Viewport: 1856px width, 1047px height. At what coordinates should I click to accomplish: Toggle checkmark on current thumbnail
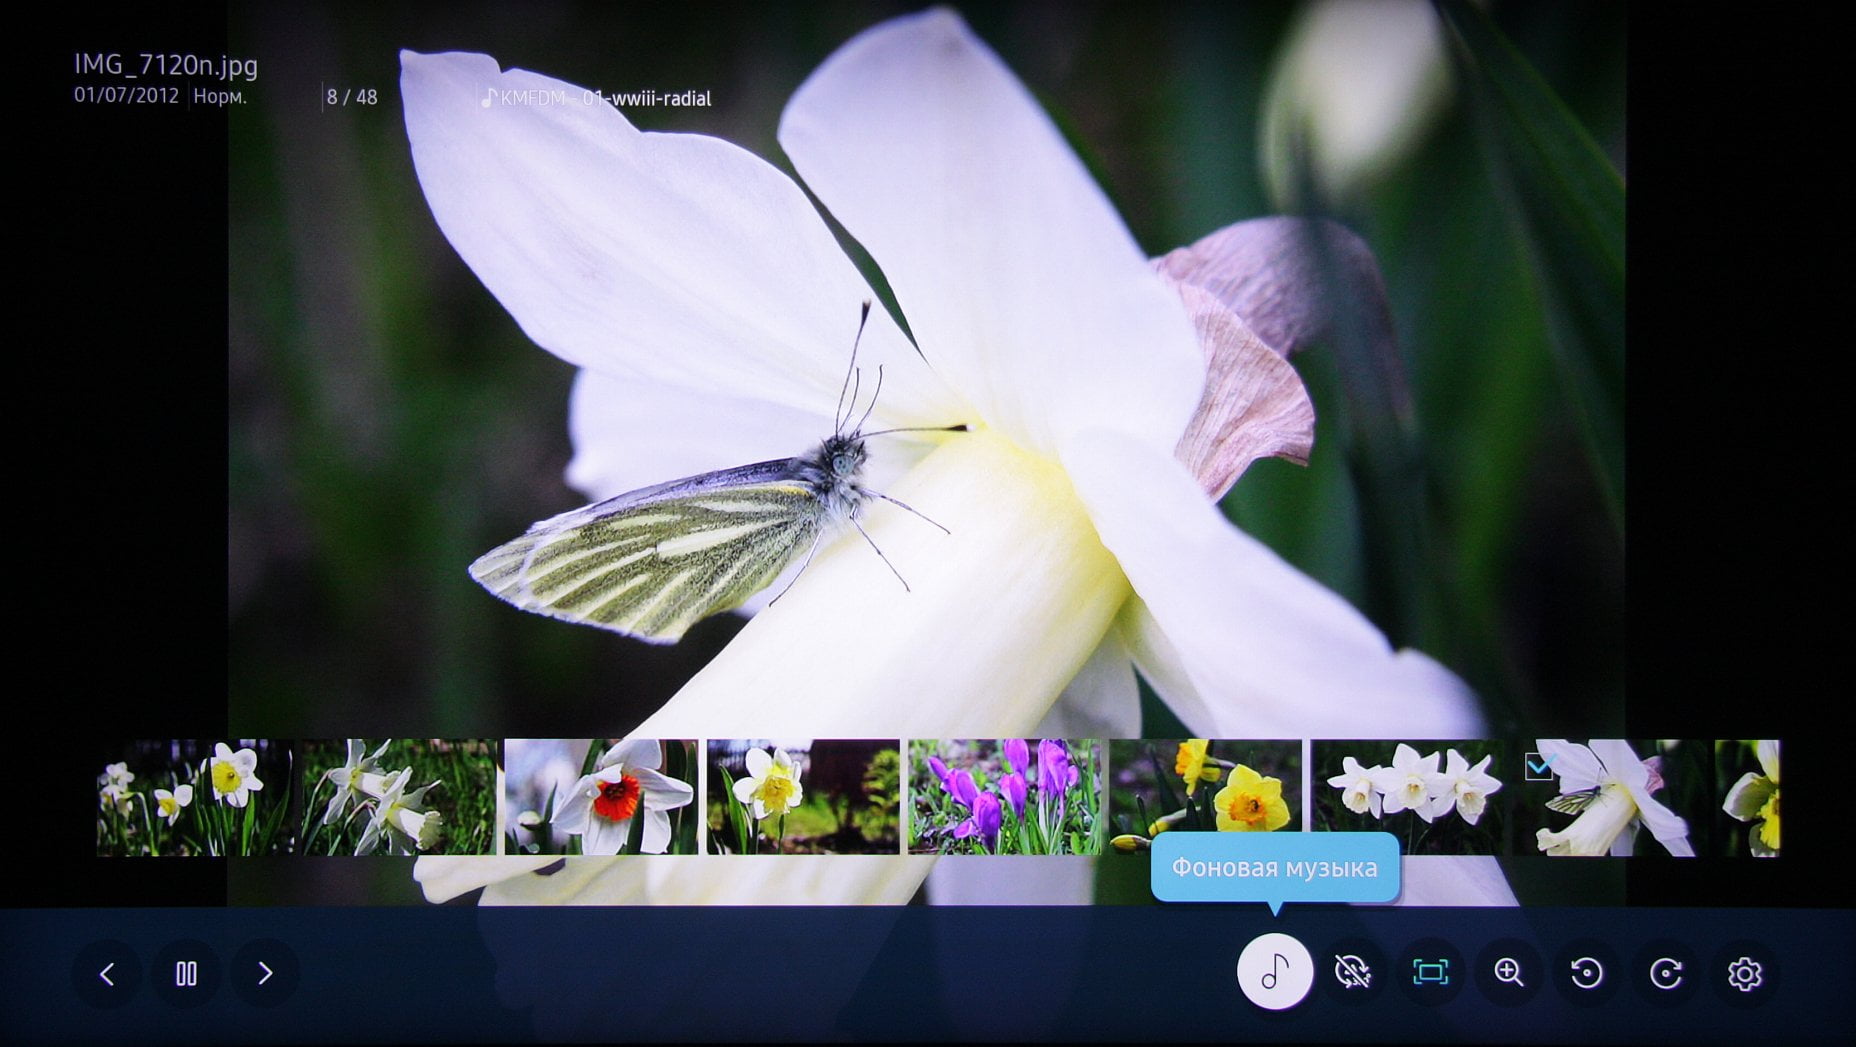(x=1539, y=767)
